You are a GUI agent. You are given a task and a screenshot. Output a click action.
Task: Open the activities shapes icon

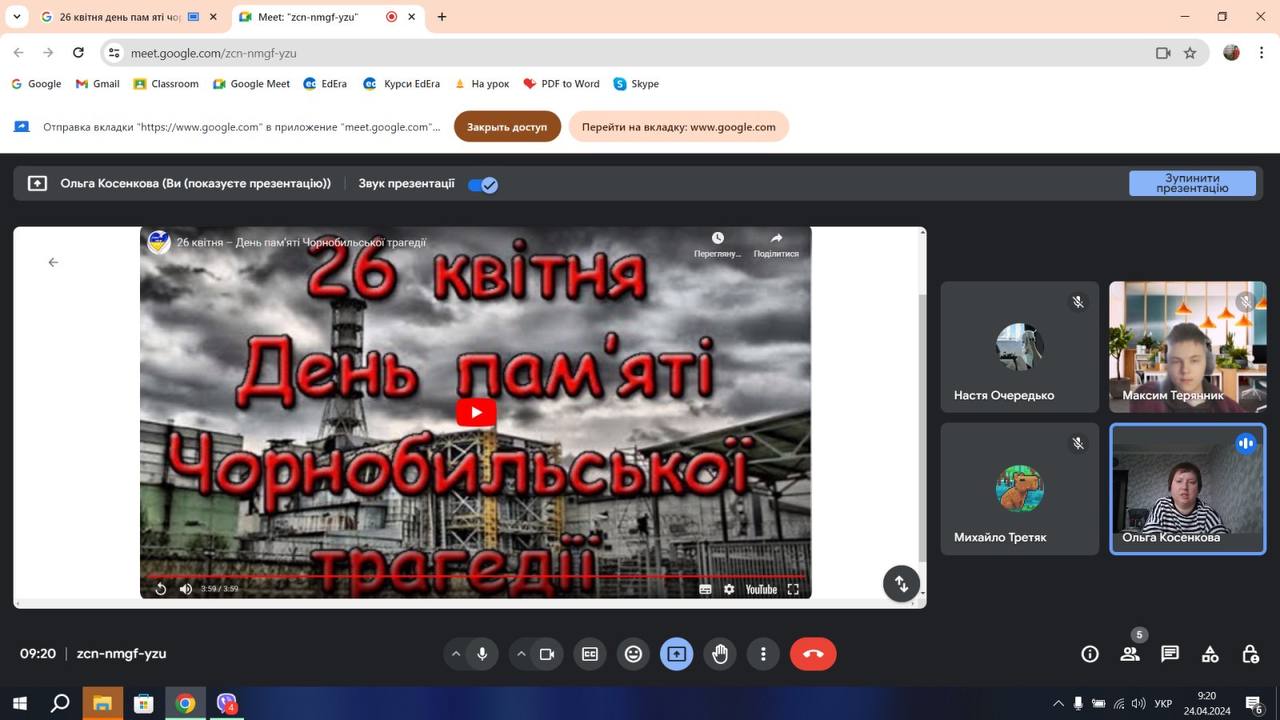1210,654
